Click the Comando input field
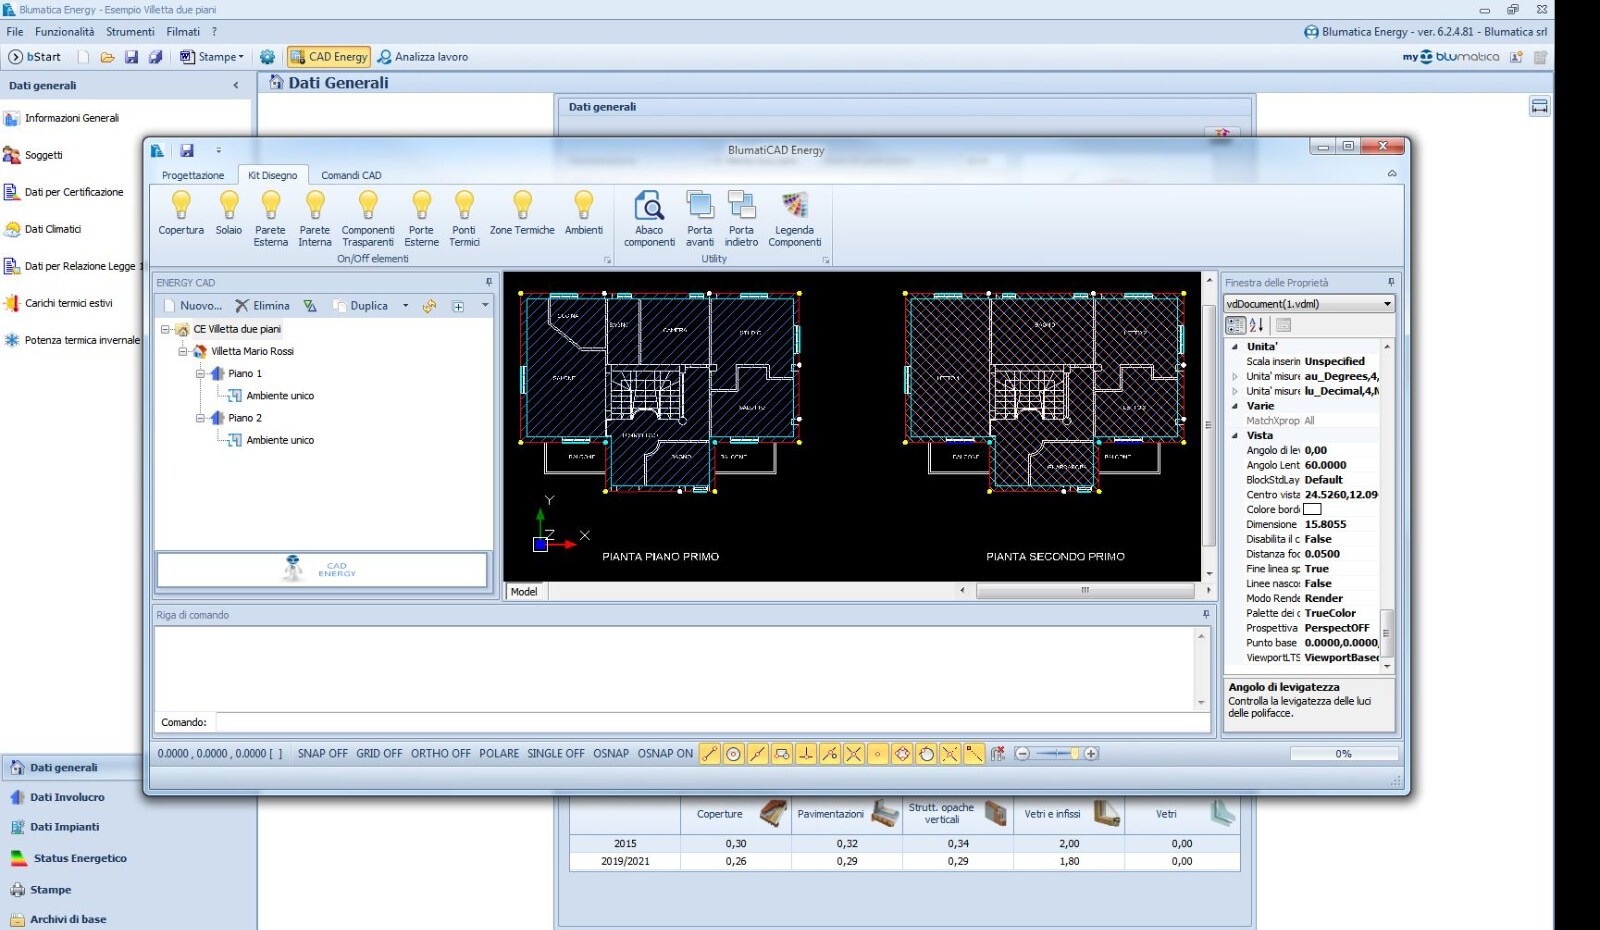The image size is (1600, 930). pos(711,722)
